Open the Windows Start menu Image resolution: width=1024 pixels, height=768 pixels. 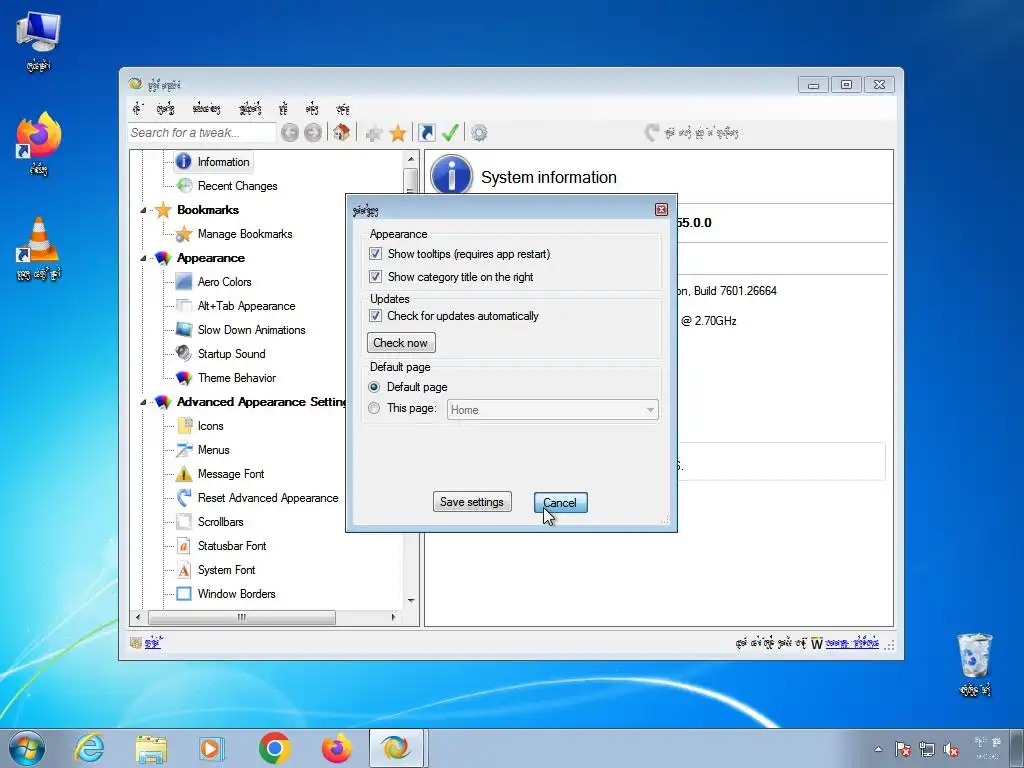[27, 748]
